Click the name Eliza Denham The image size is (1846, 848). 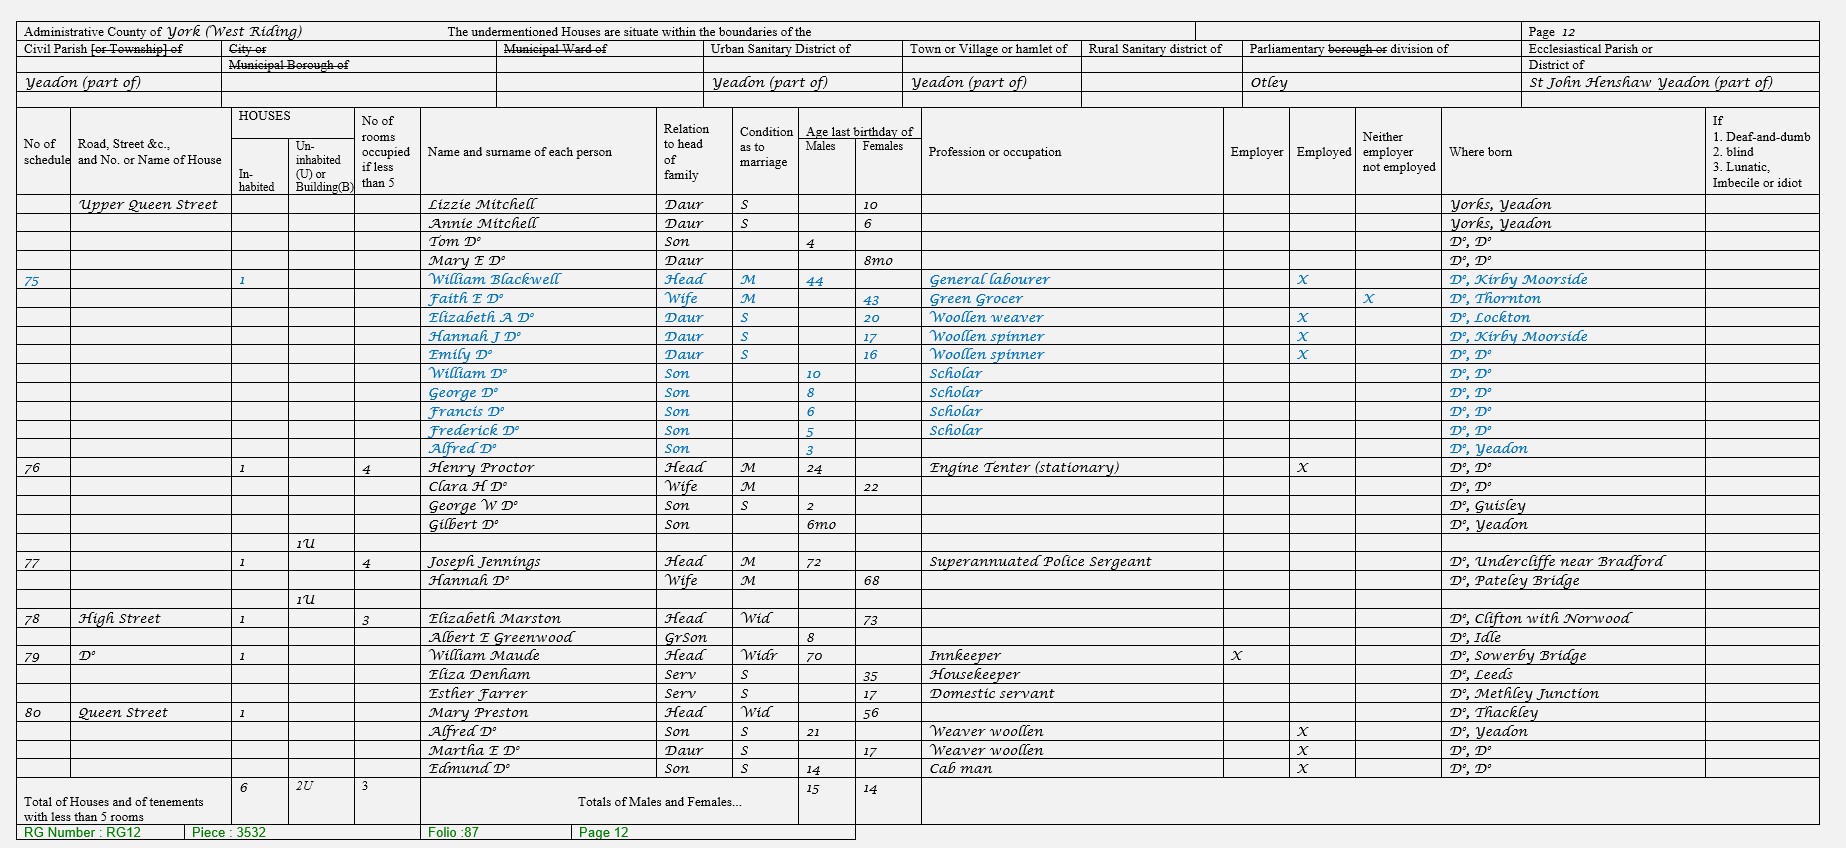tap(479, 674)
